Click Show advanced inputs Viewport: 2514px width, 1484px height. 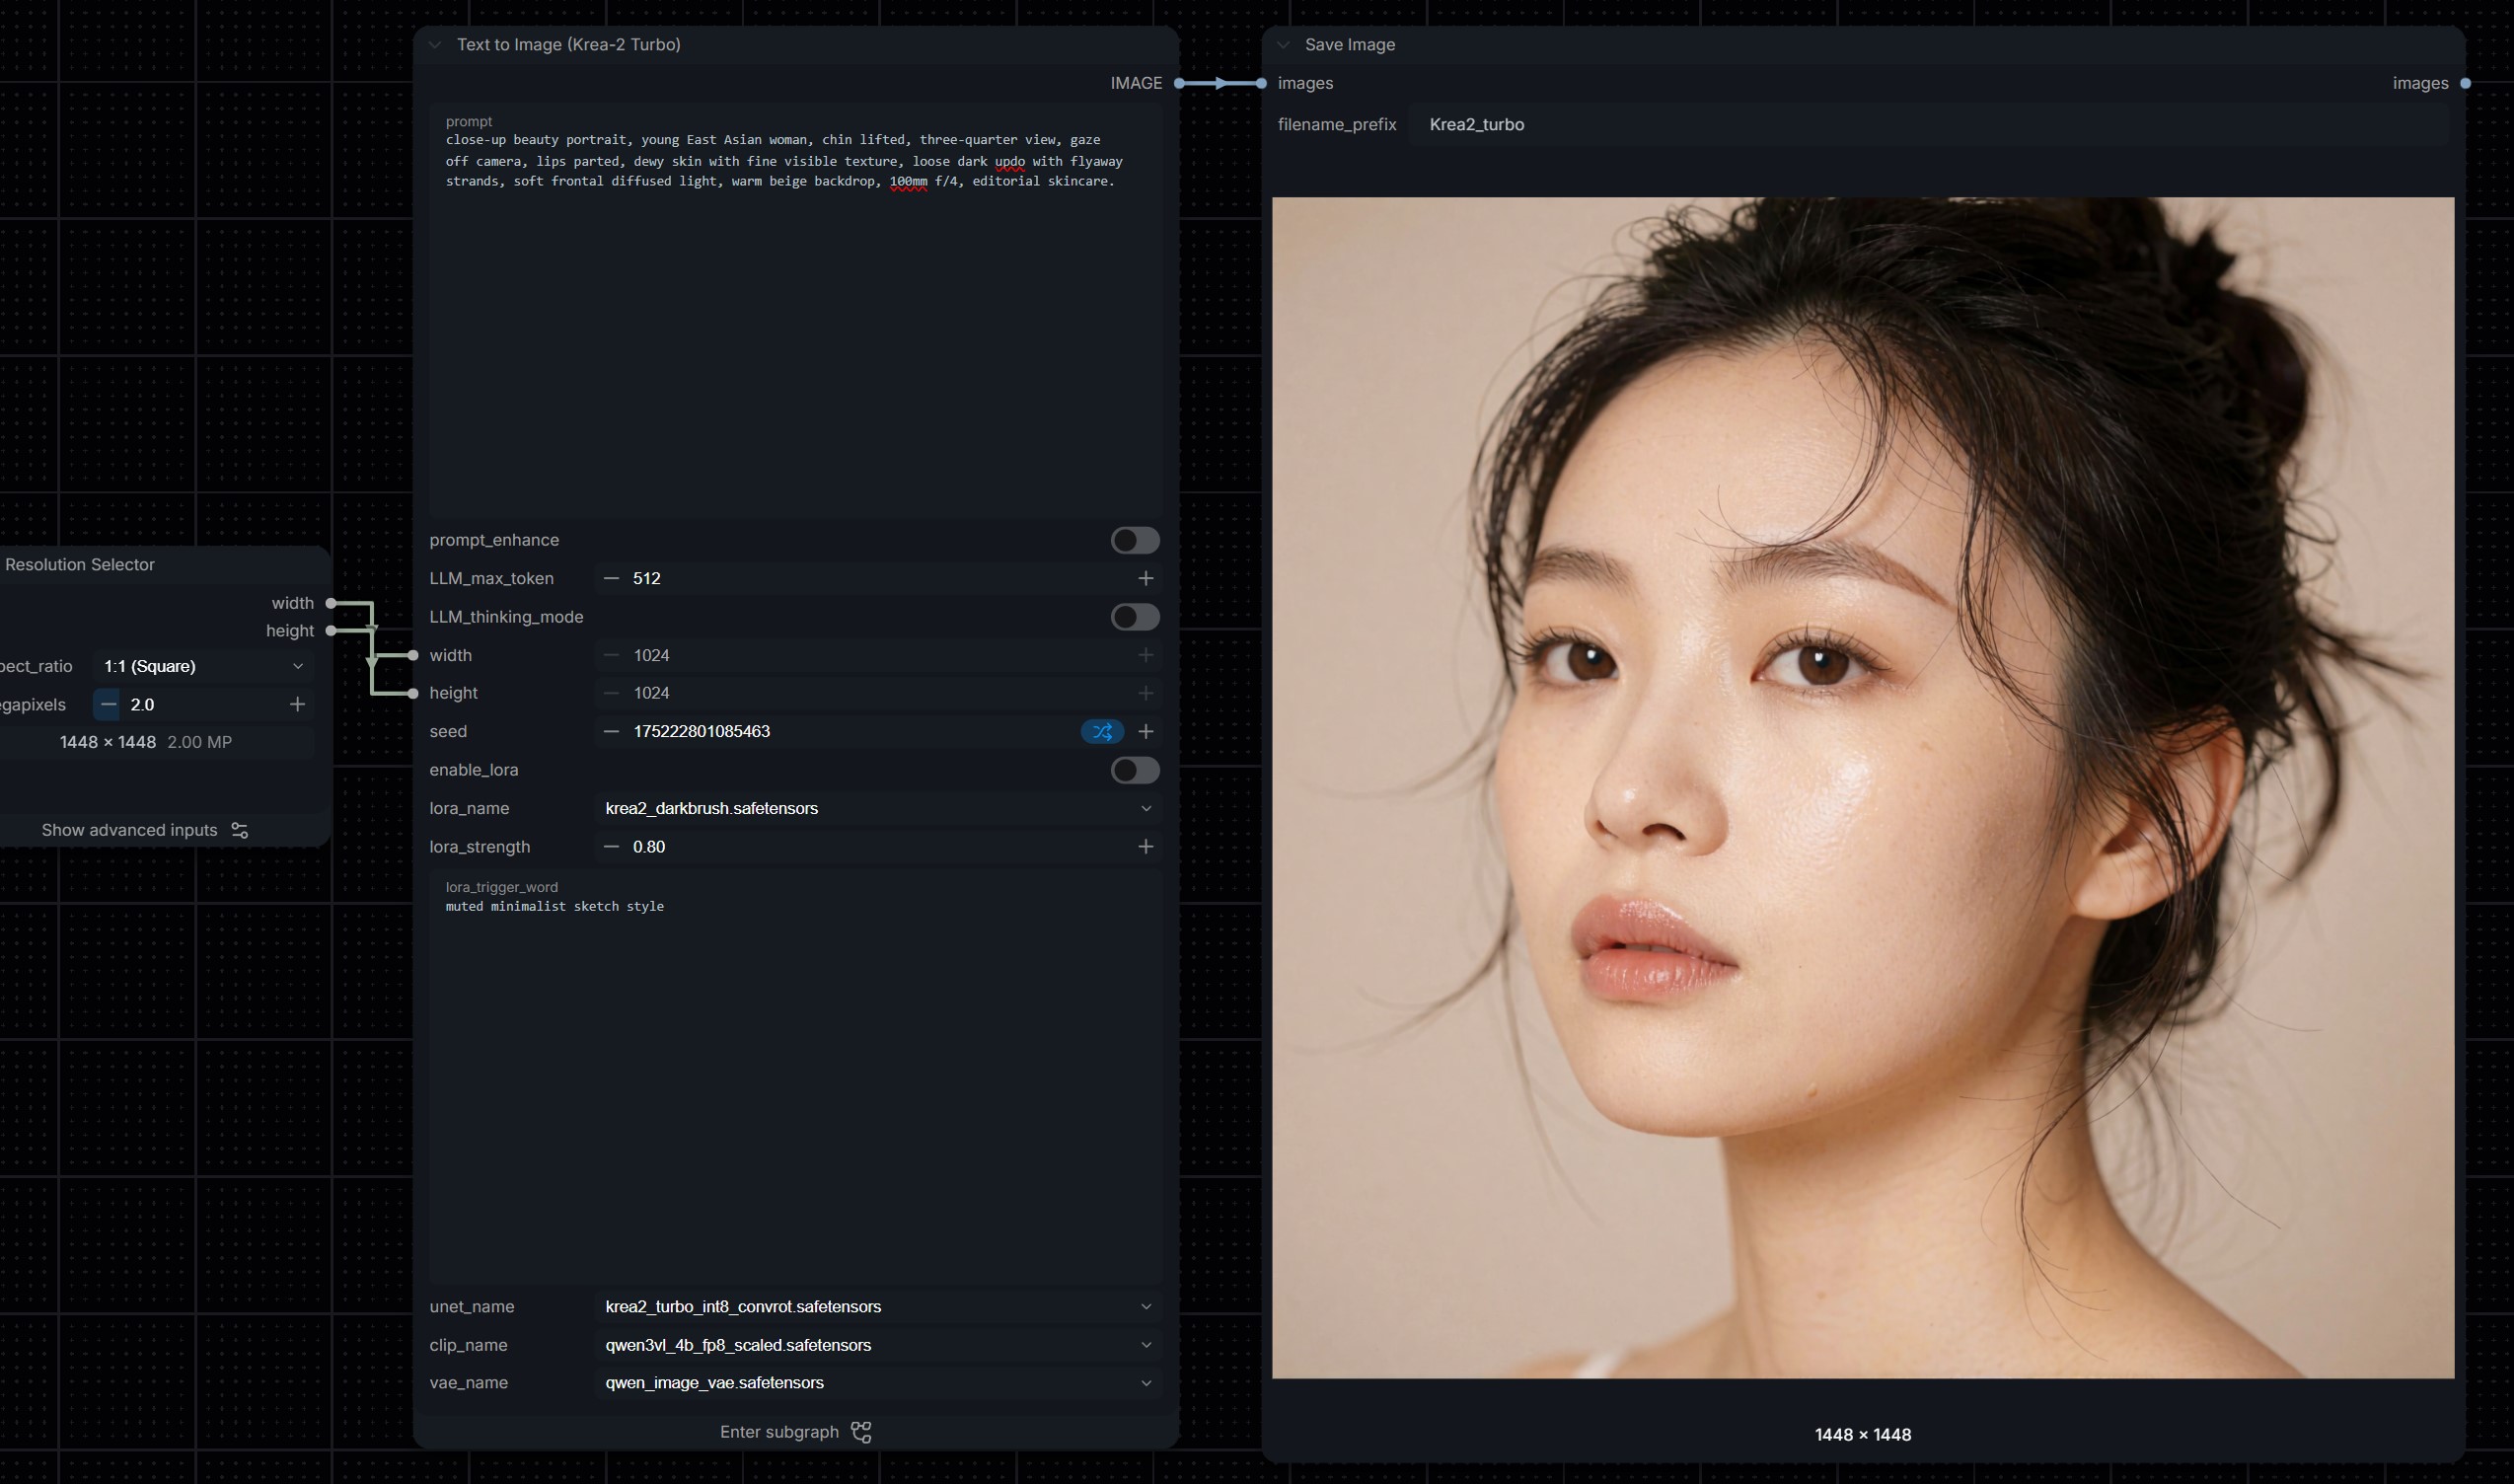pos(145,830)
